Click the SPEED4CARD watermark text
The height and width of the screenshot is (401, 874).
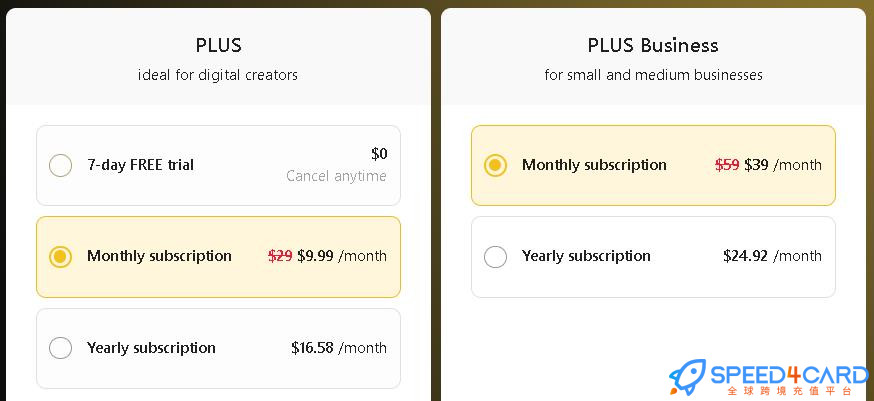(x=789, y=375)
